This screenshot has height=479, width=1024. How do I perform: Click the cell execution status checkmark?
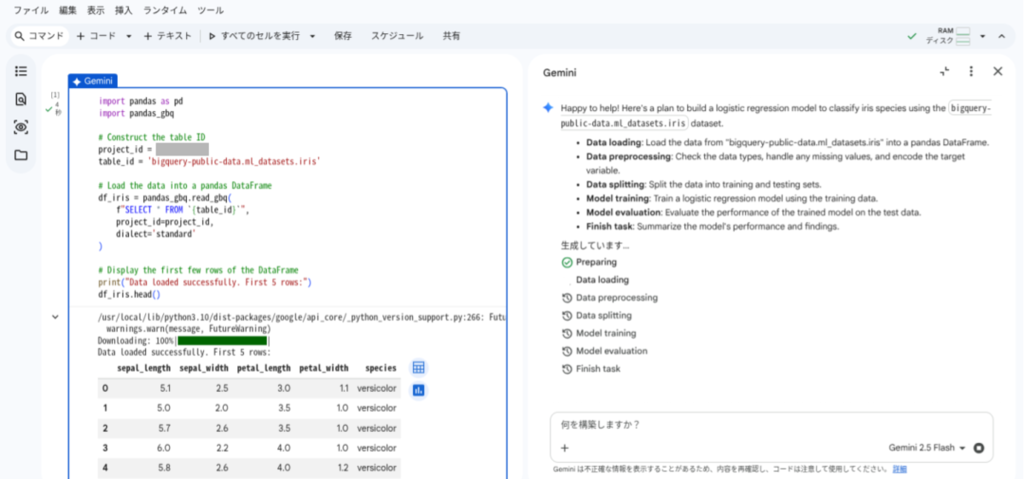click(x=48, y=110)
